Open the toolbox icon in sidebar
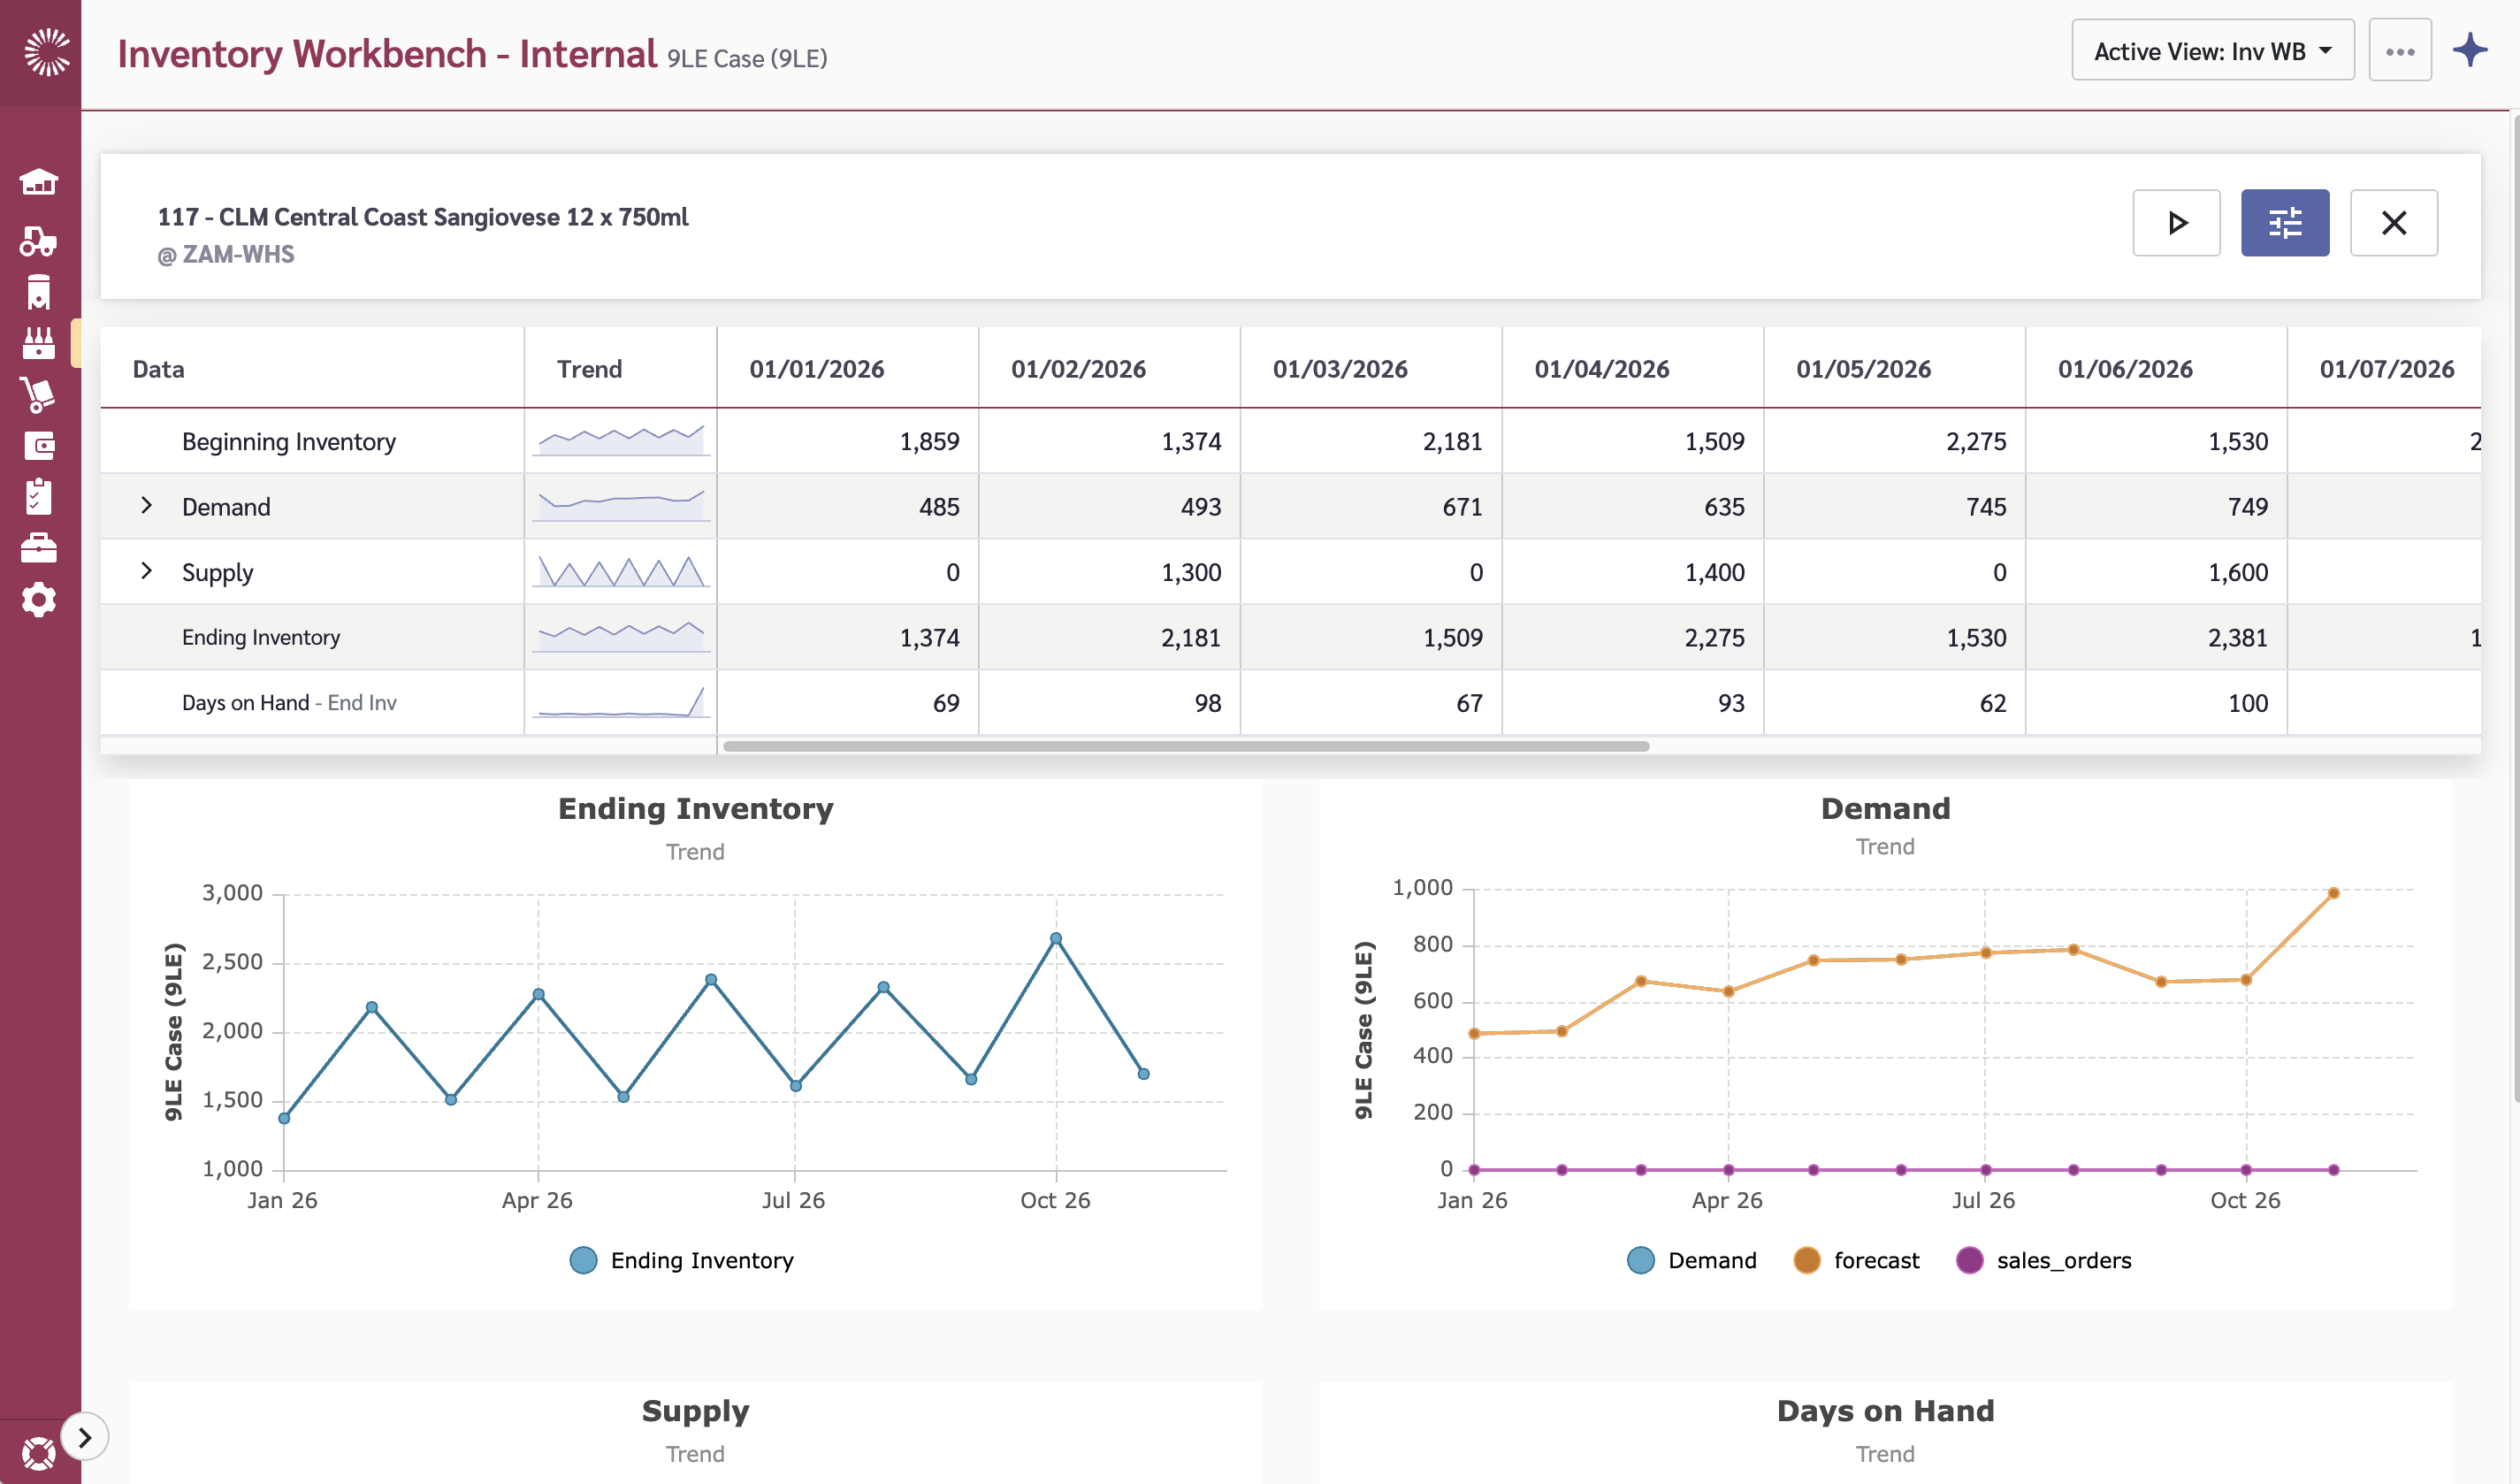Viewport: 2520px width, 1484px height. [x=39, y=548]
